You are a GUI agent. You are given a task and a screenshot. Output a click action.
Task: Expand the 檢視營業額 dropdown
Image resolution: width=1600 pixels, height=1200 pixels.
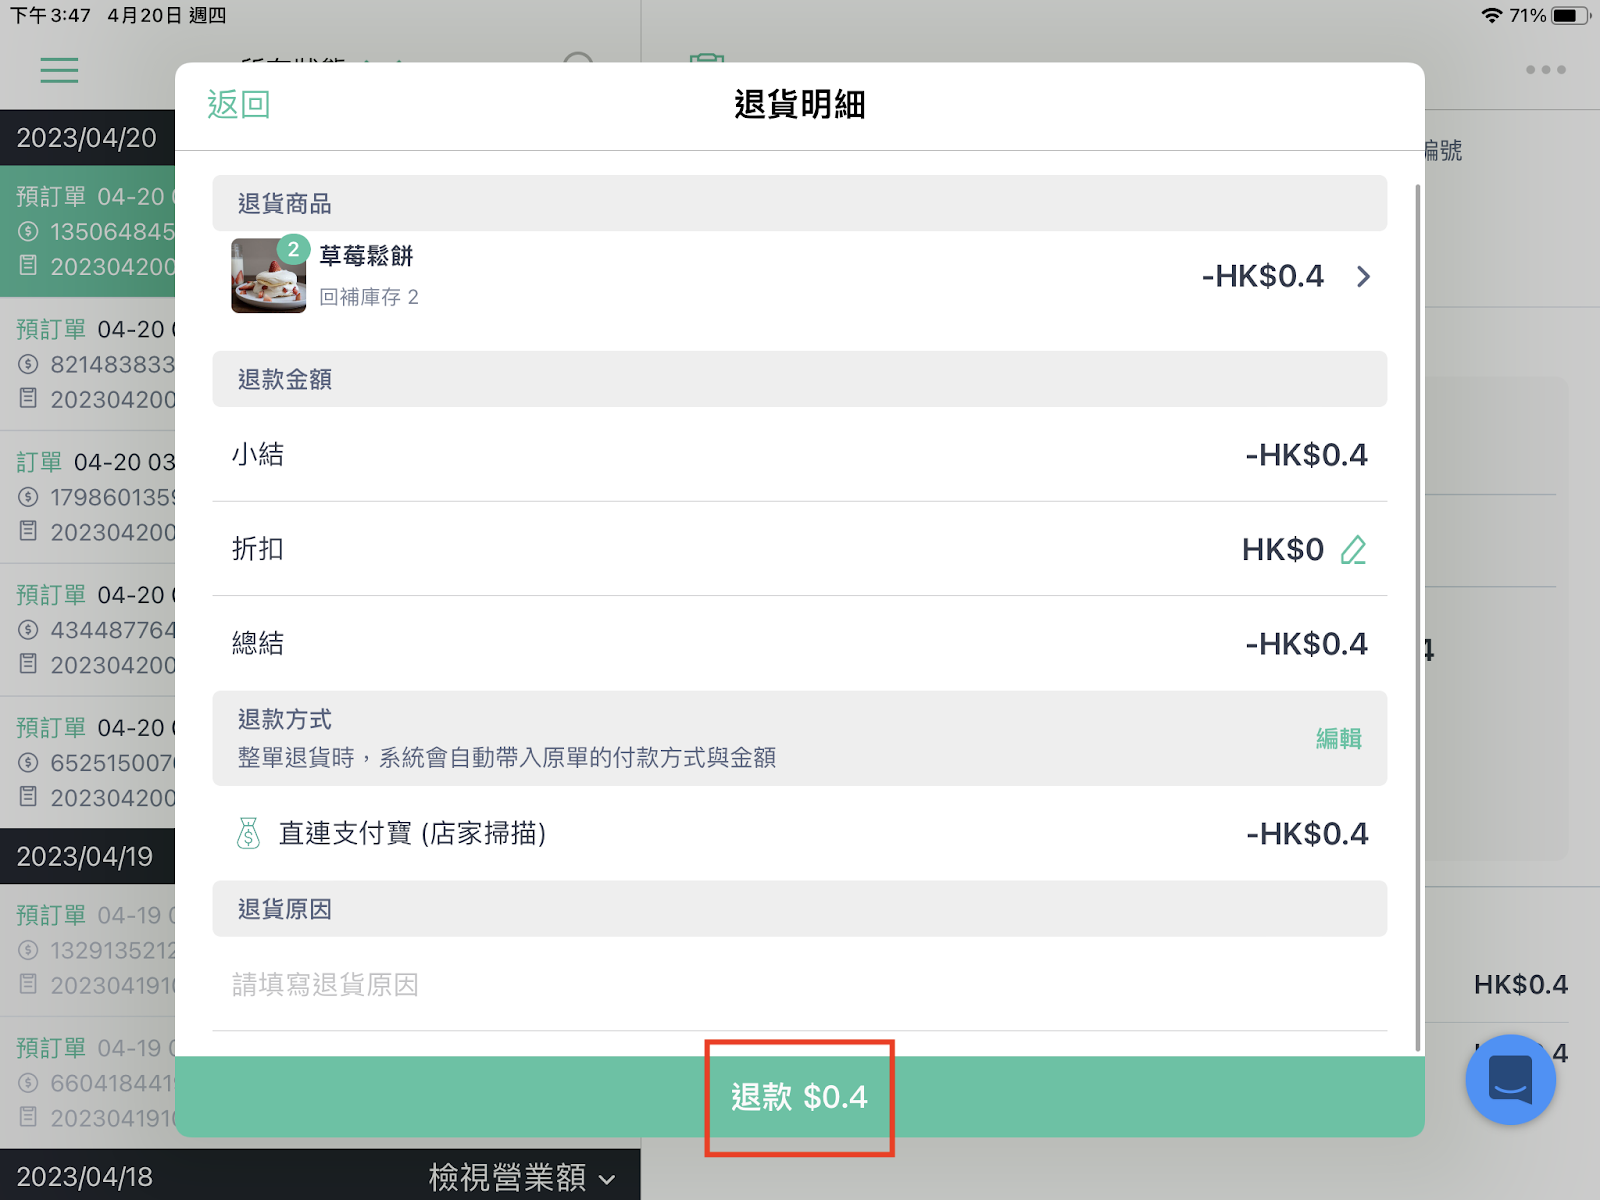click(521, 1177)
